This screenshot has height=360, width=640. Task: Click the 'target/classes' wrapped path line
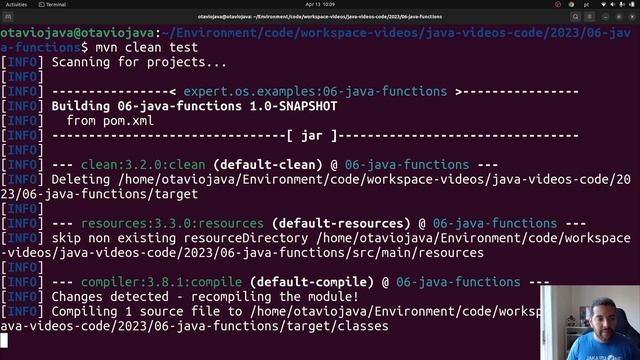click(194, 326)
